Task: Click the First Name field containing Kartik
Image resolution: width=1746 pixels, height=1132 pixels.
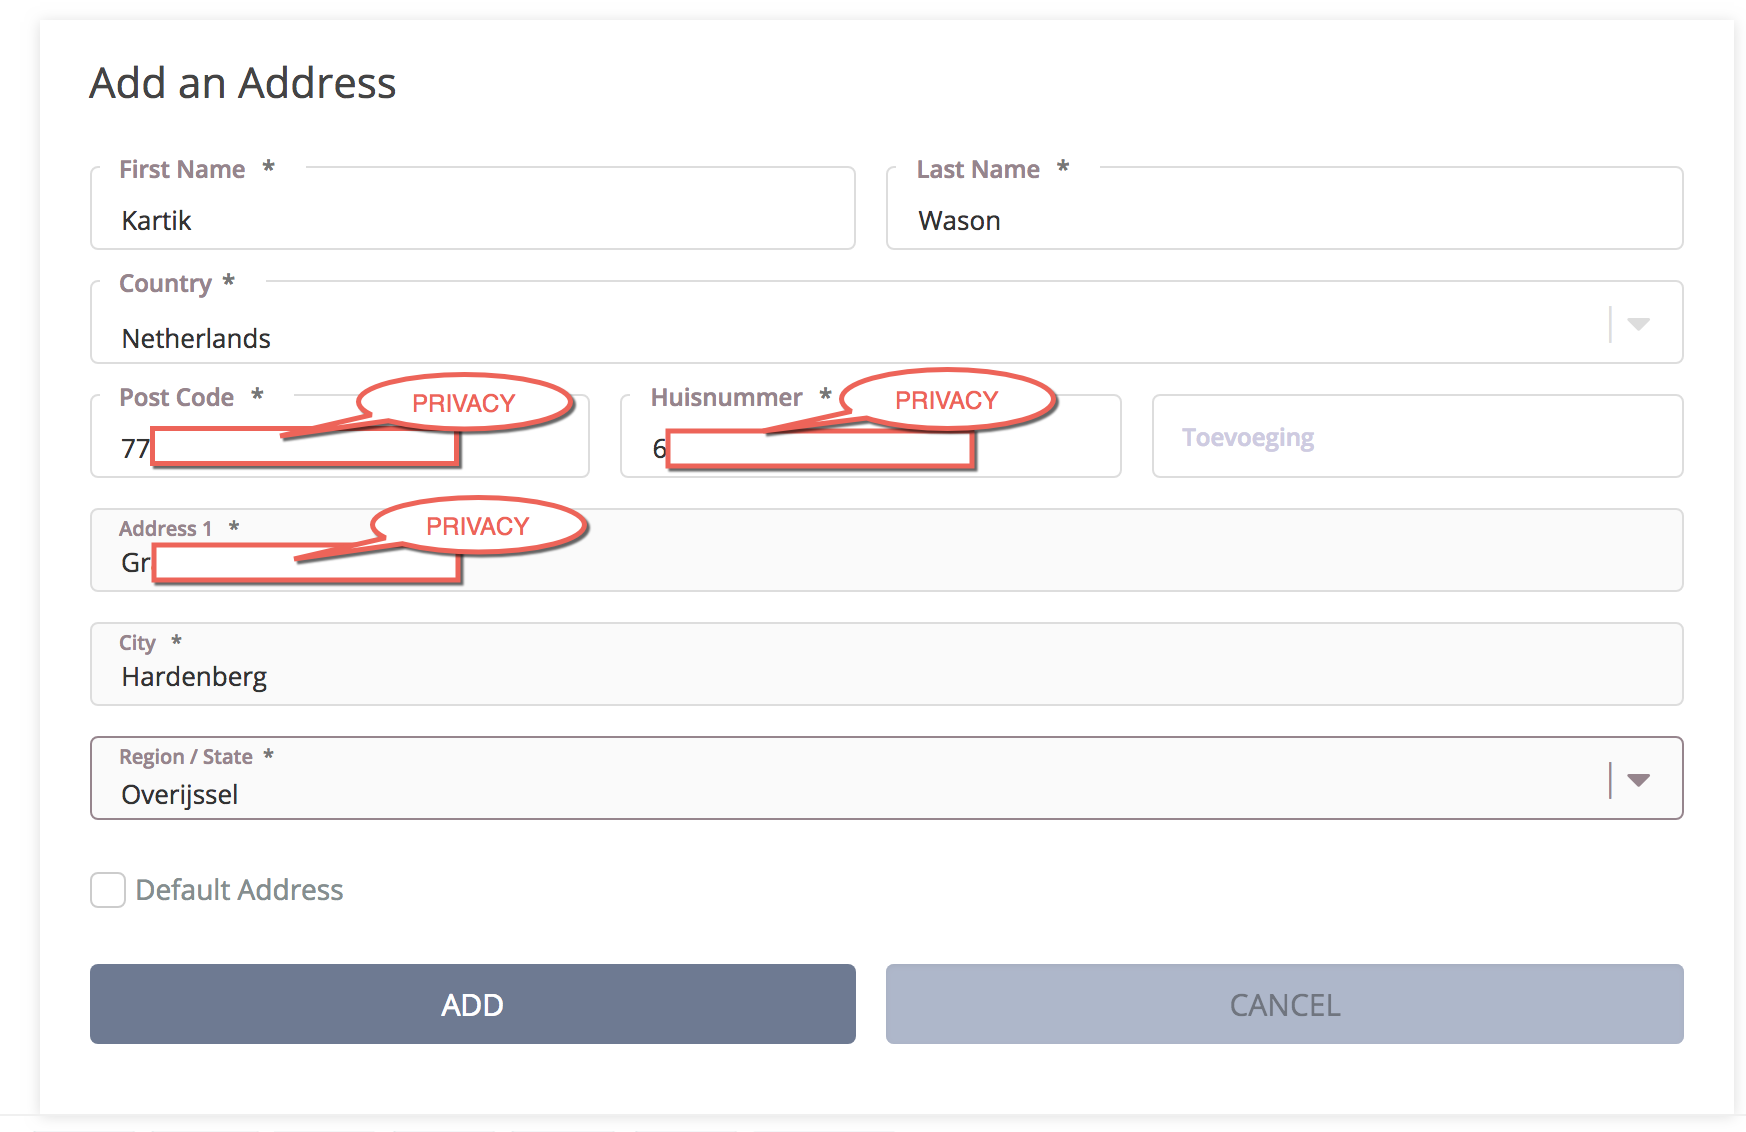Action: [x=472, y=220]
